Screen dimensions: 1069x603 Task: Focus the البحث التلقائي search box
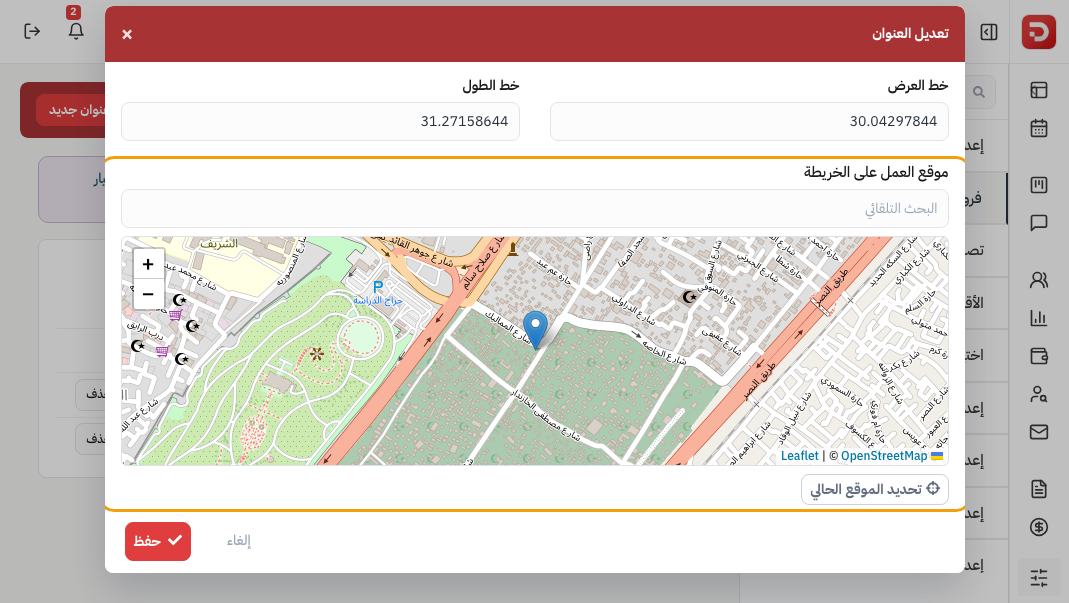point(534,208)
